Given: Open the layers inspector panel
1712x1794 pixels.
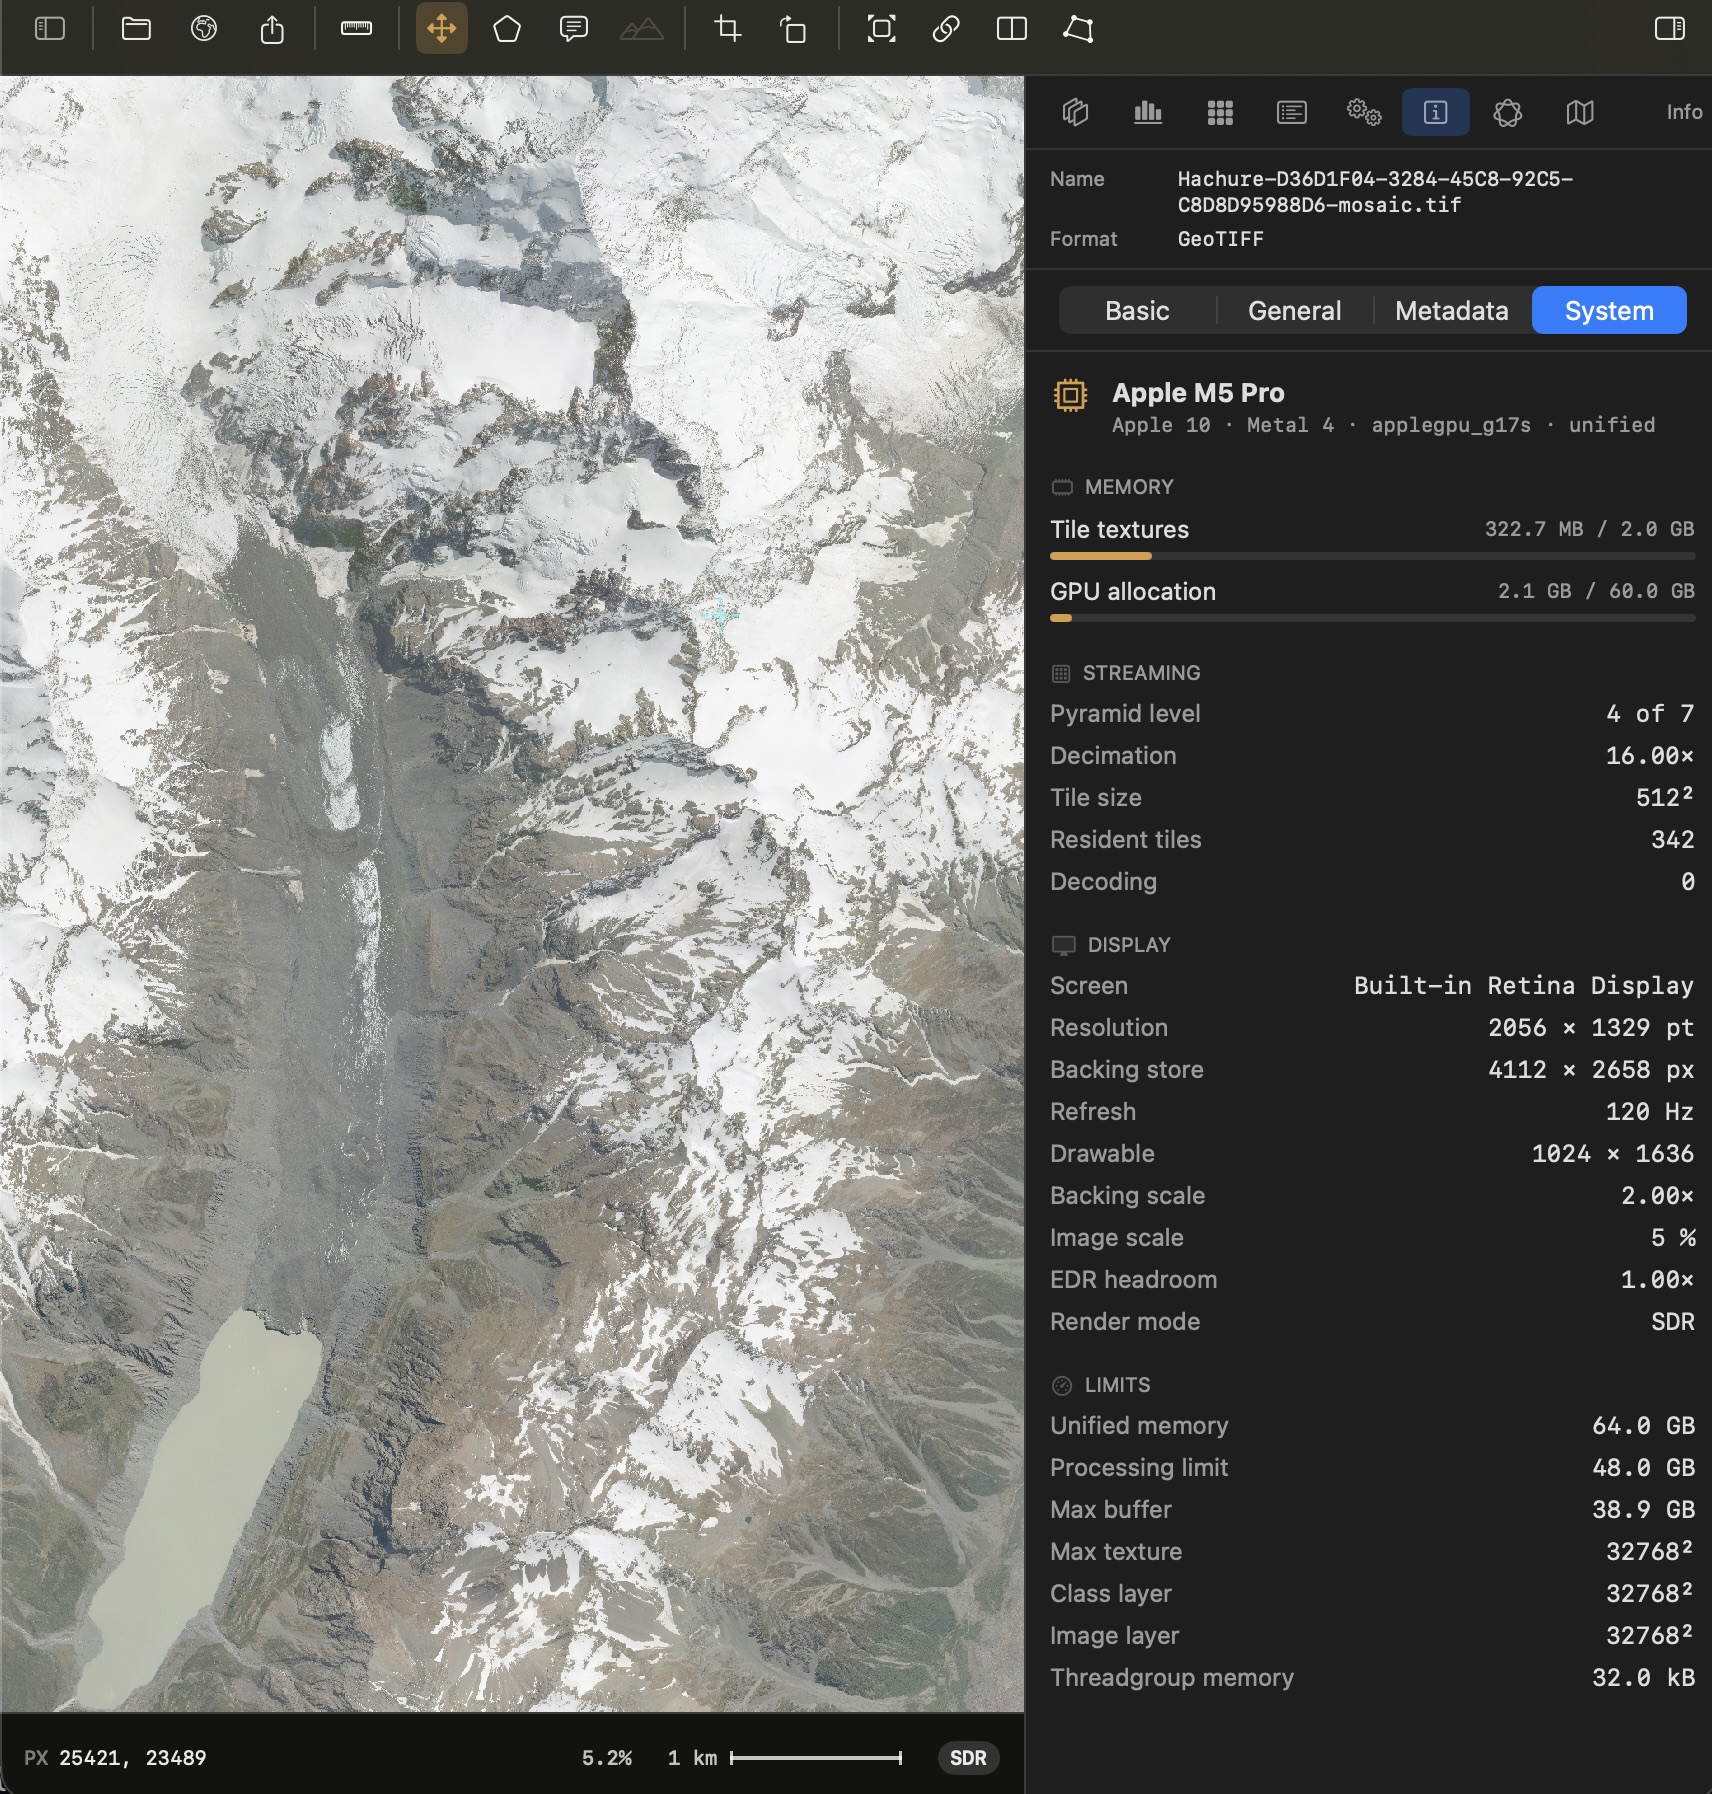Looking at the screenshot, I should [1076, 112].
